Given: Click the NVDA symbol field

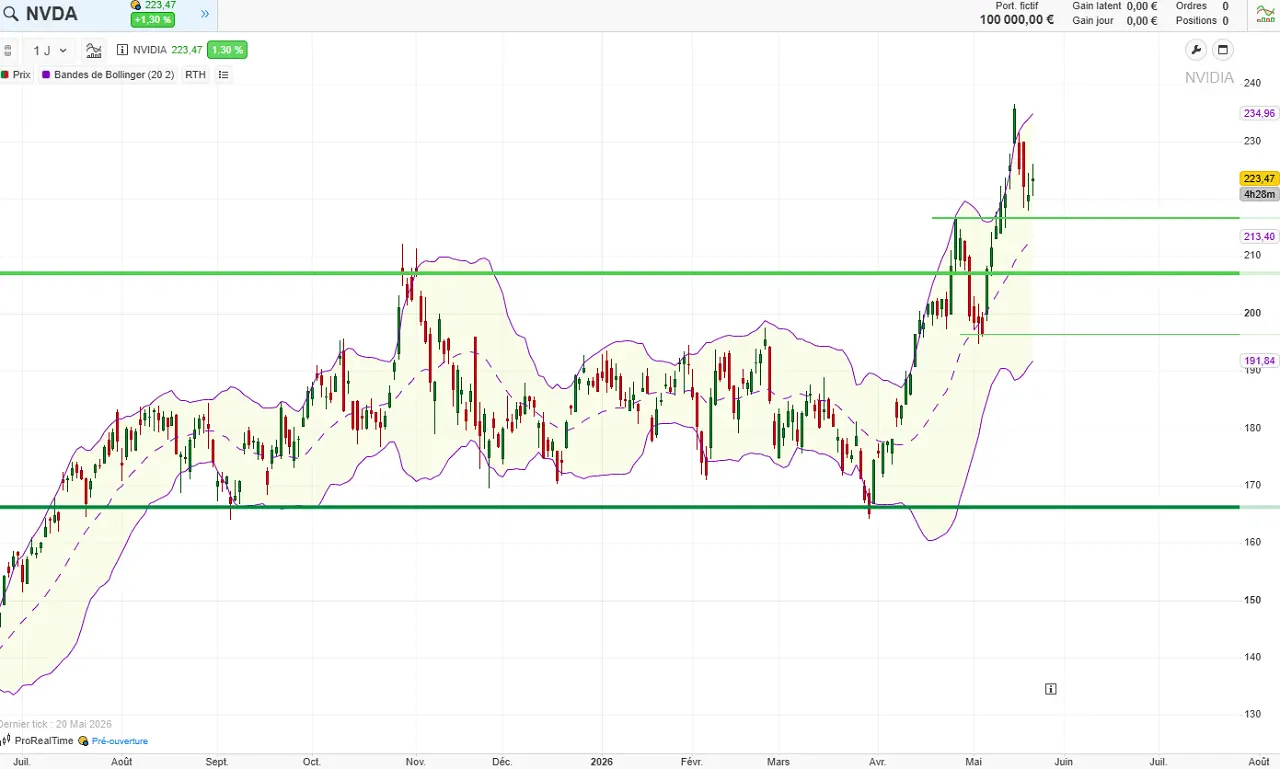Looking at the screenshot, I should point(51,14).
